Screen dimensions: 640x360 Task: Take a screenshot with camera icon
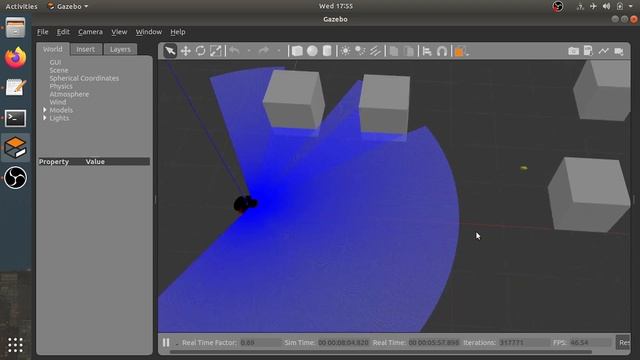pyautogui.click(x=573, y=51)
